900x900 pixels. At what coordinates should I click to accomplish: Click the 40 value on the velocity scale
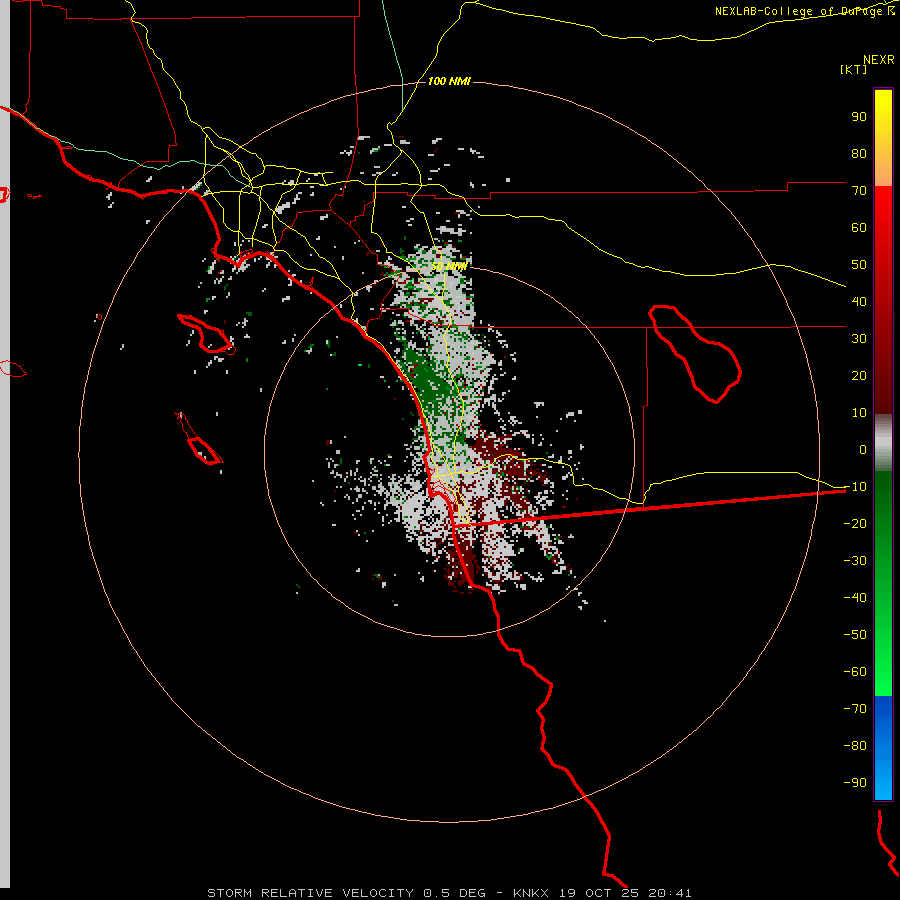[859, 302]
